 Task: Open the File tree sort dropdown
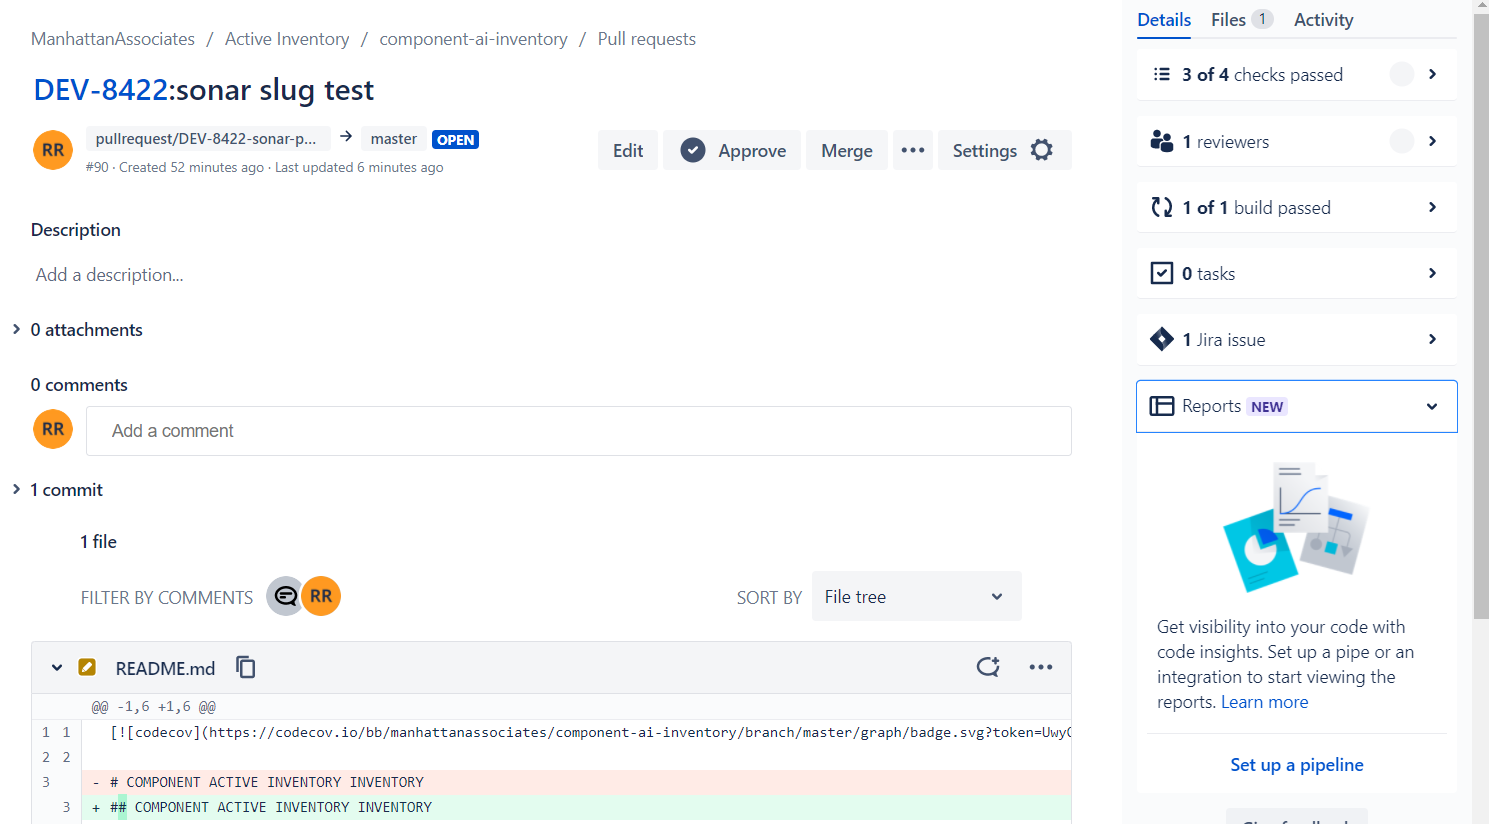pyautogui.click(x=916, y=596)
